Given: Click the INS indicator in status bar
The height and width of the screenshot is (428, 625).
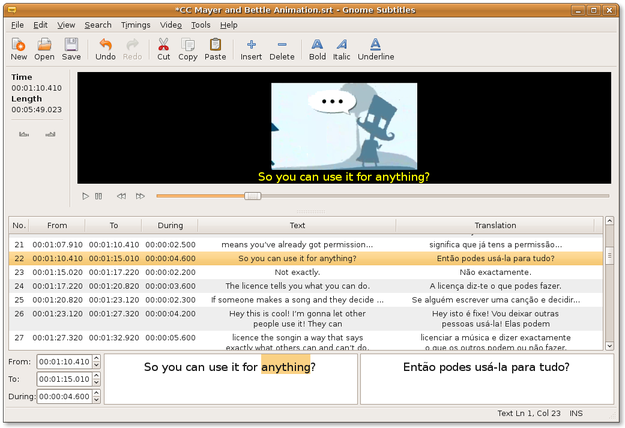Looking at the screenshot, I should (x=576, y=413).
